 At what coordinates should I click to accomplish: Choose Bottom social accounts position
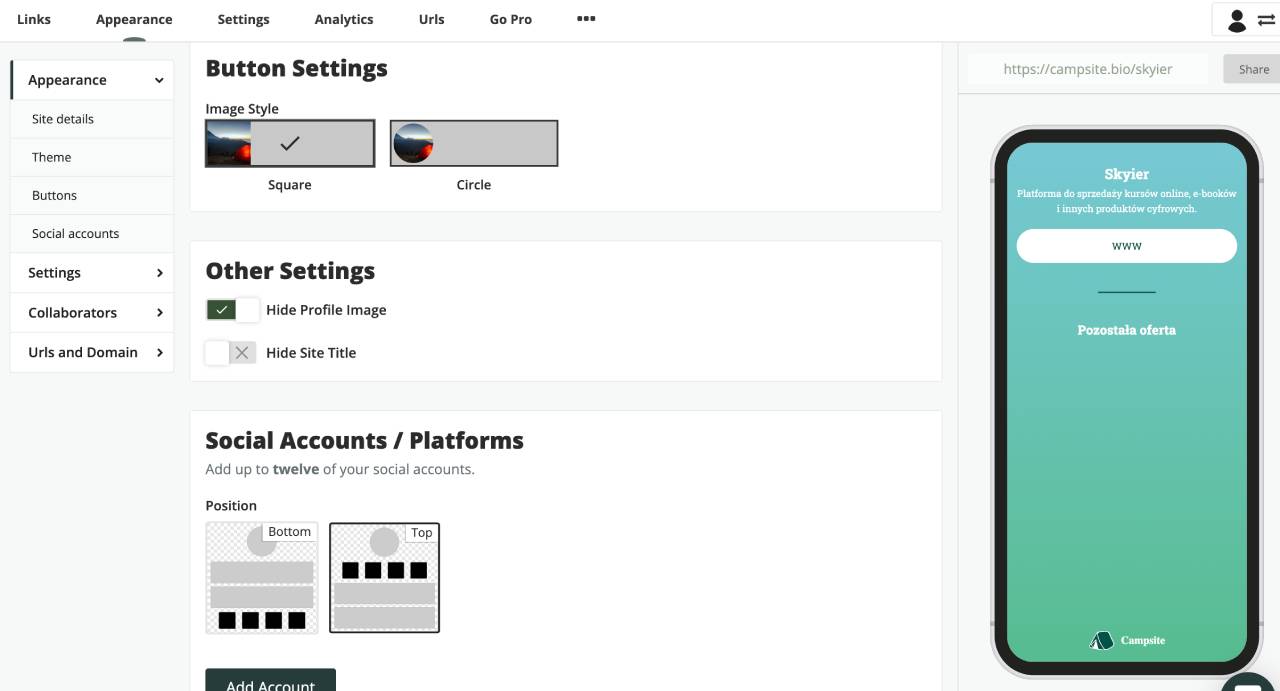pyautogui.click(x=262, y=578)
